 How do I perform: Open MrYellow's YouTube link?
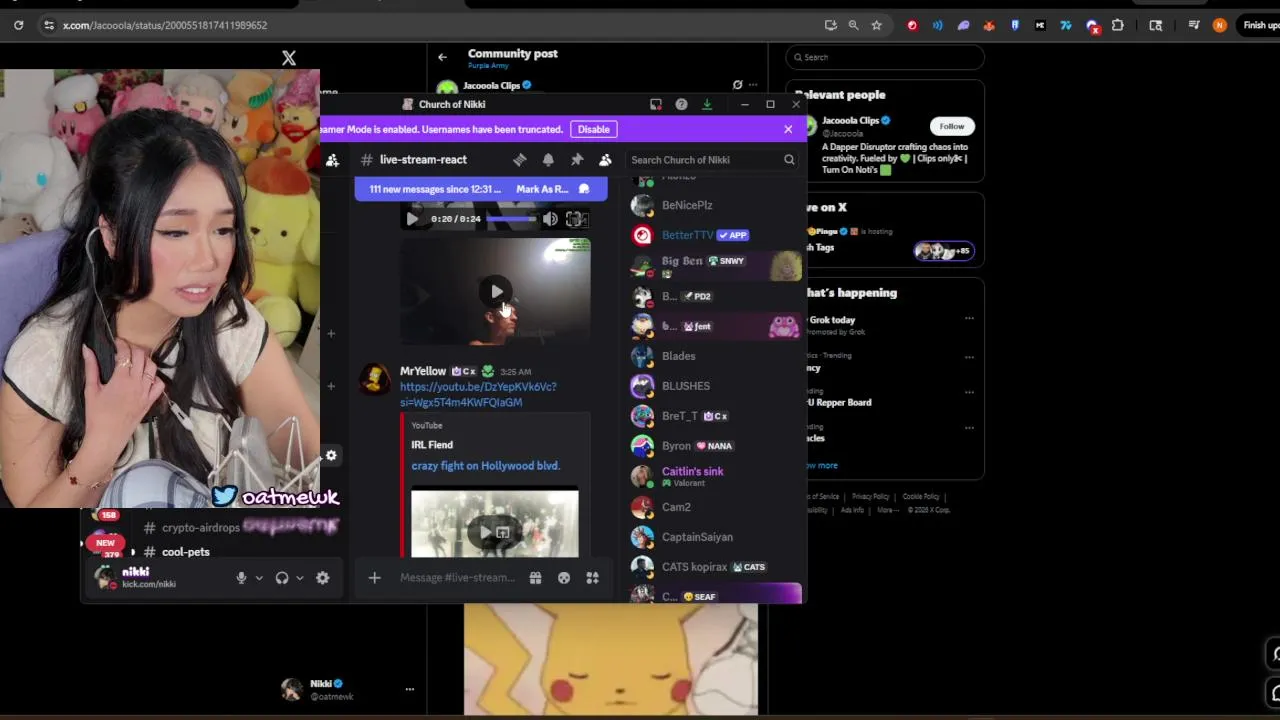point(478,394)
